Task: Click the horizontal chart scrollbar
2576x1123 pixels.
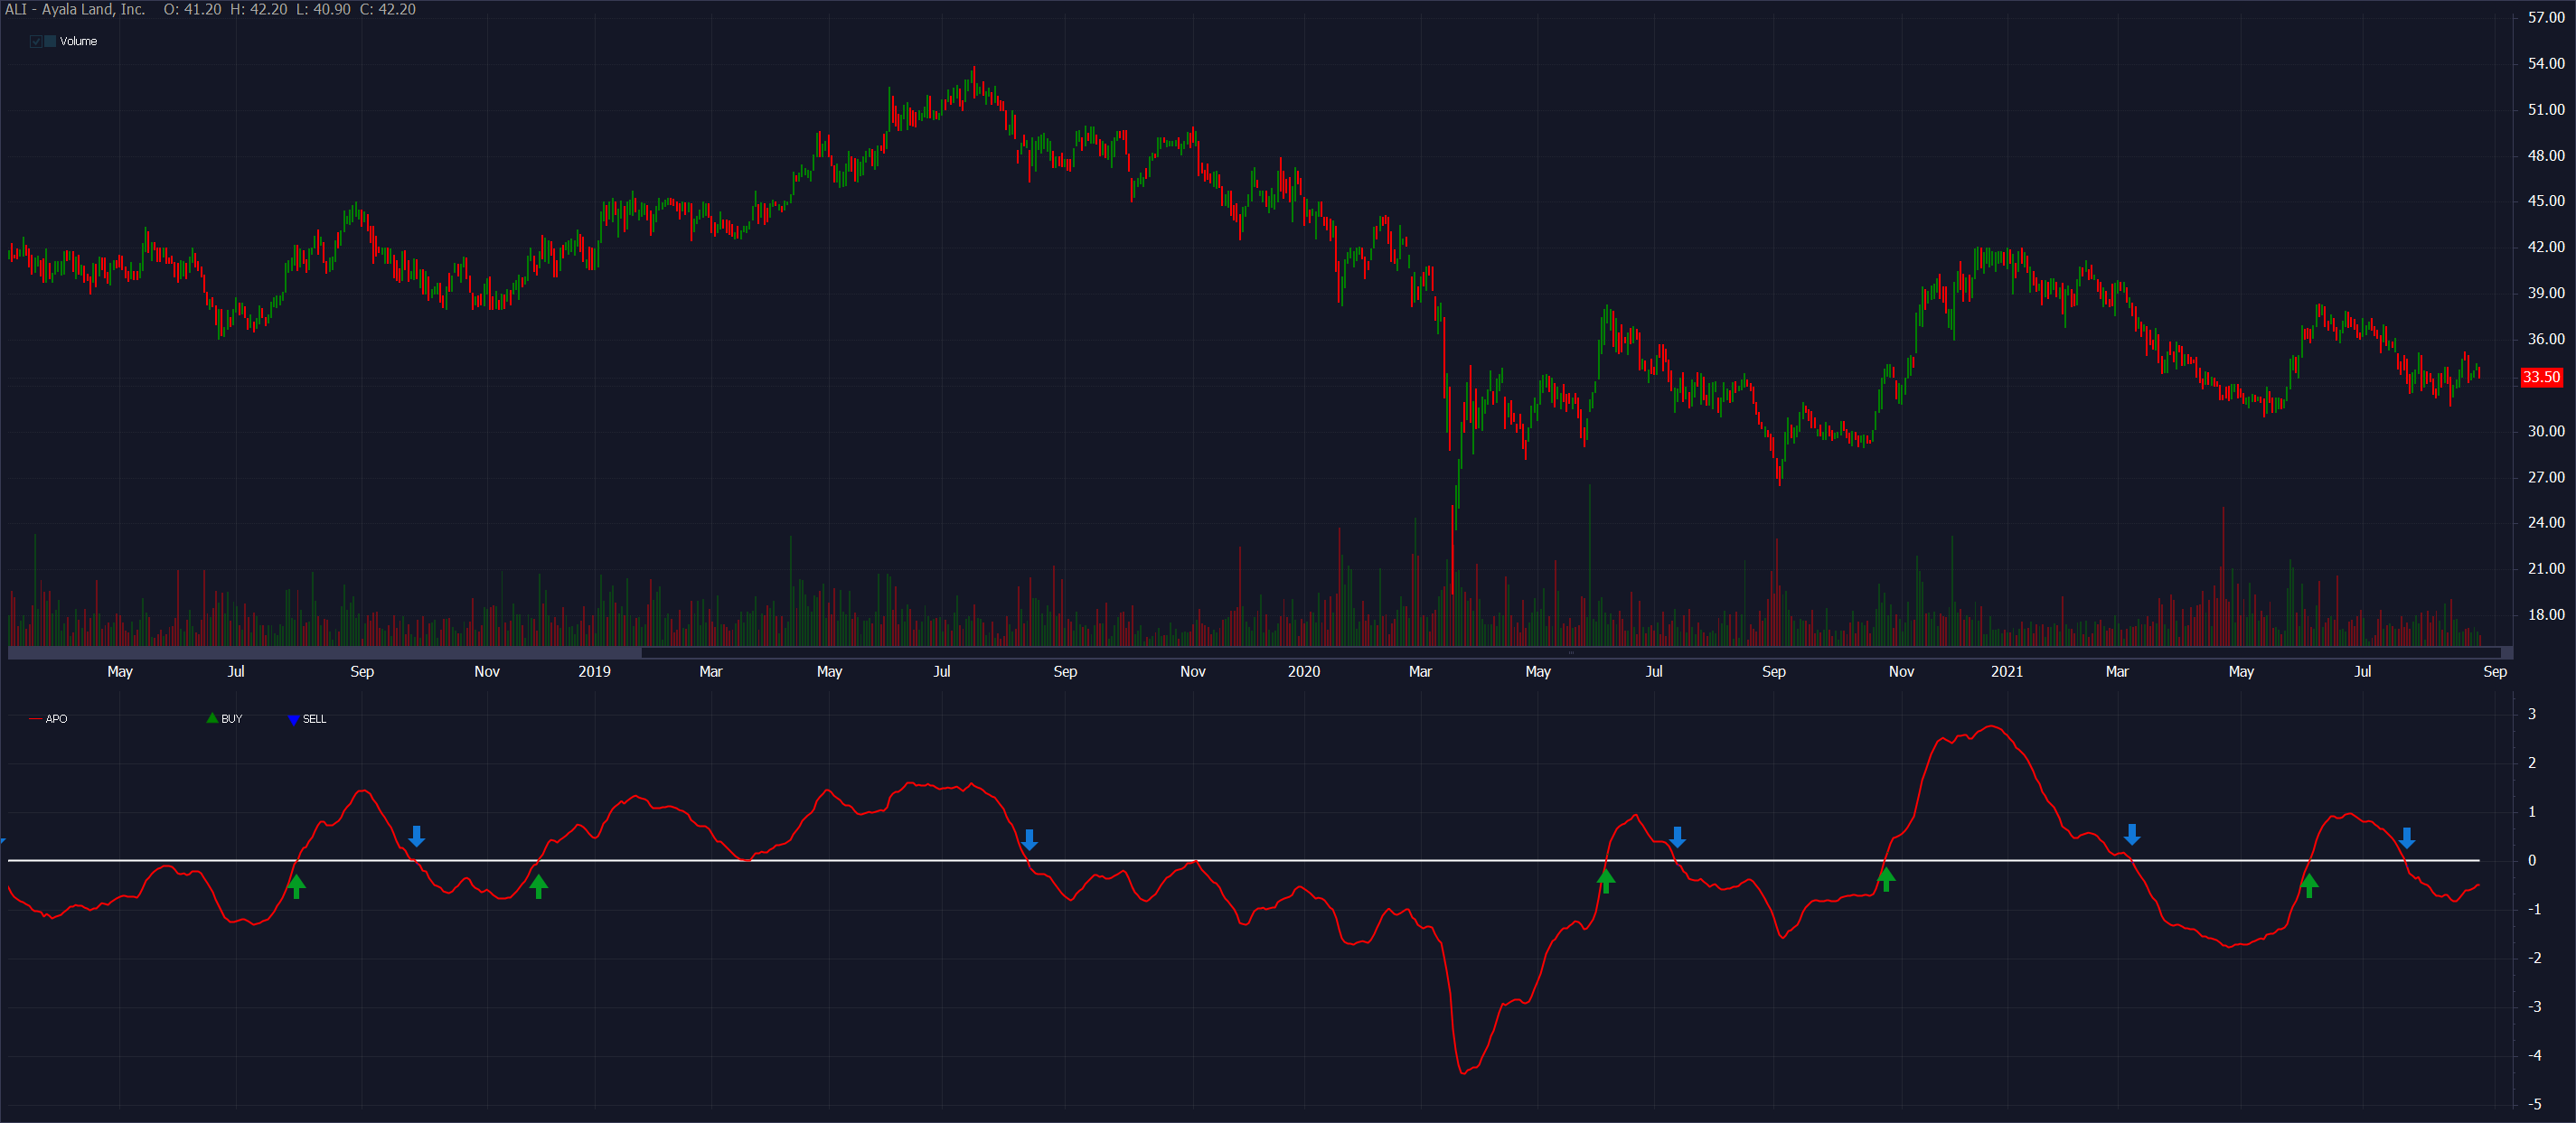Action: point(325,653)
